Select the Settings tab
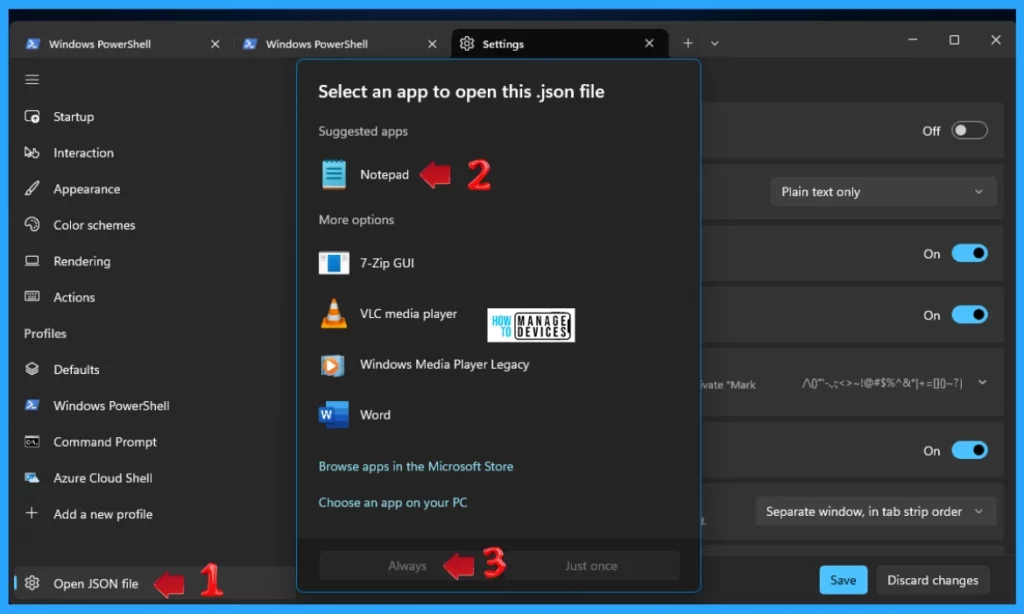The height and width of the screenshot is (614, 1024). (x=560, y=44)
